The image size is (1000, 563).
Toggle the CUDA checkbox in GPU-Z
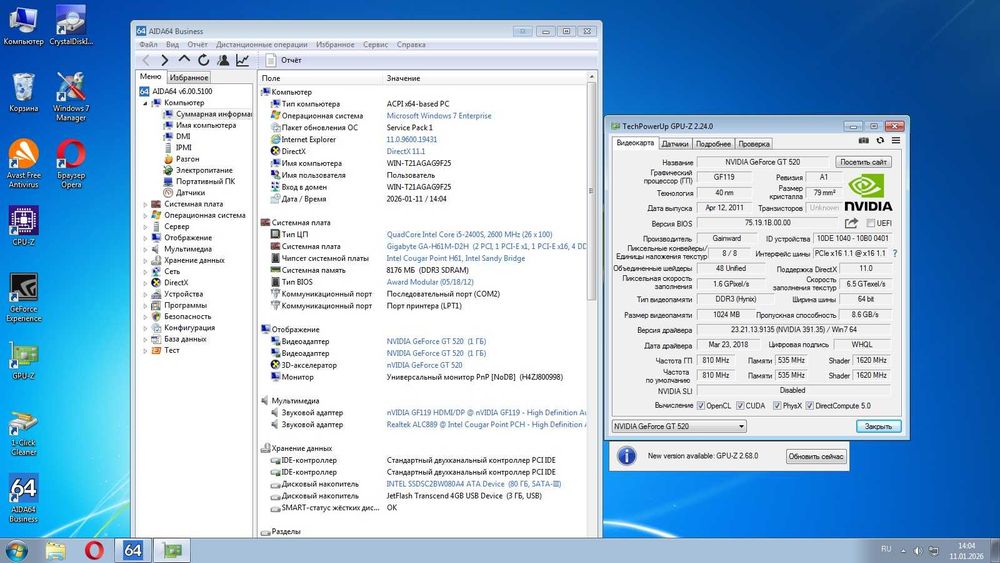740,406
